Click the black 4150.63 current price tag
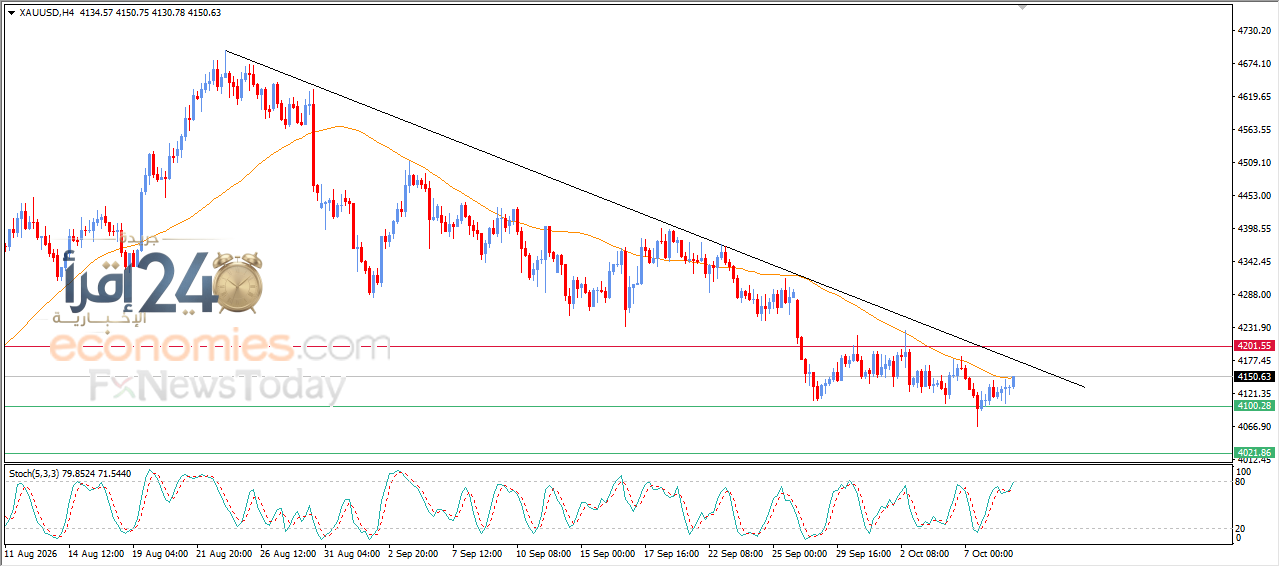 pyautogui.click(x=1254, y=377)
